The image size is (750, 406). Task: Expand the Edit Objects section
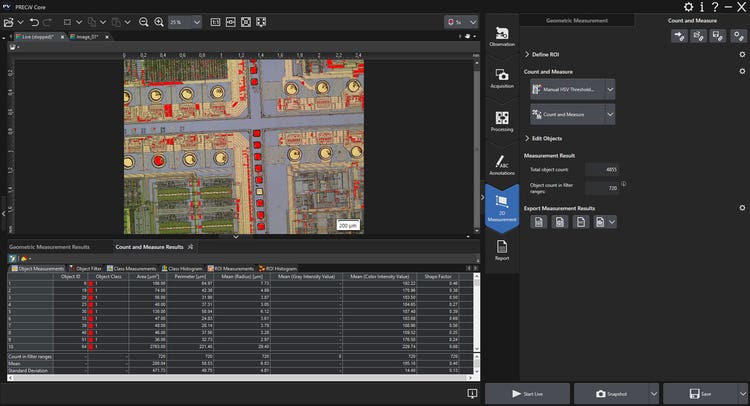(x=527, y=138)
